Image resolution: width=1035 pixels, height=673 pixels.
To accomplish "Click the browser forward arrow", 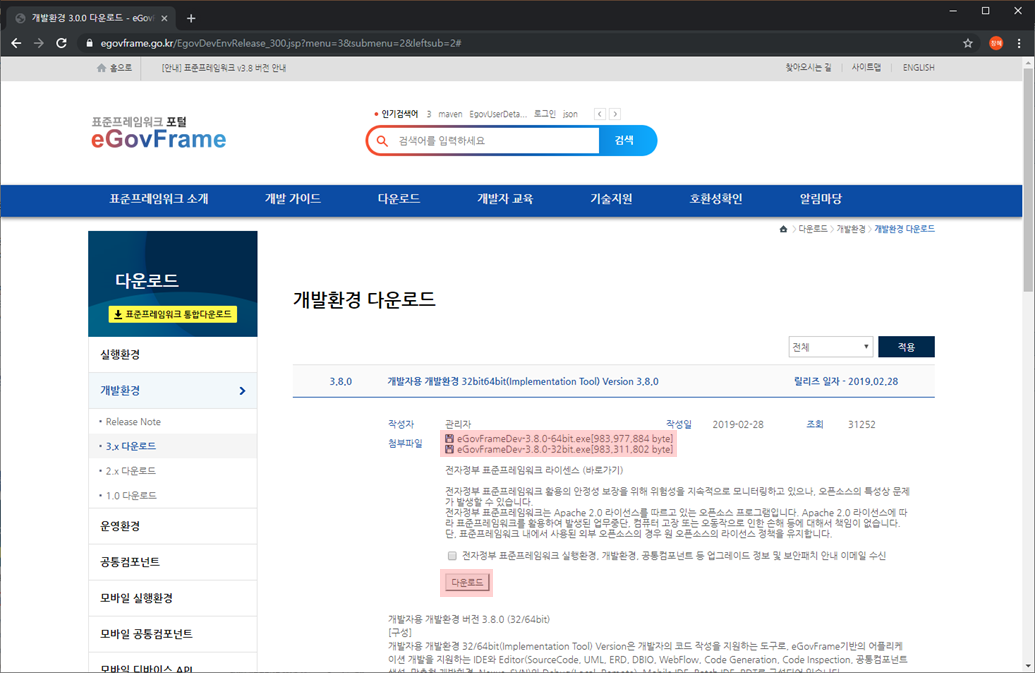I will (x=39, y=43).
